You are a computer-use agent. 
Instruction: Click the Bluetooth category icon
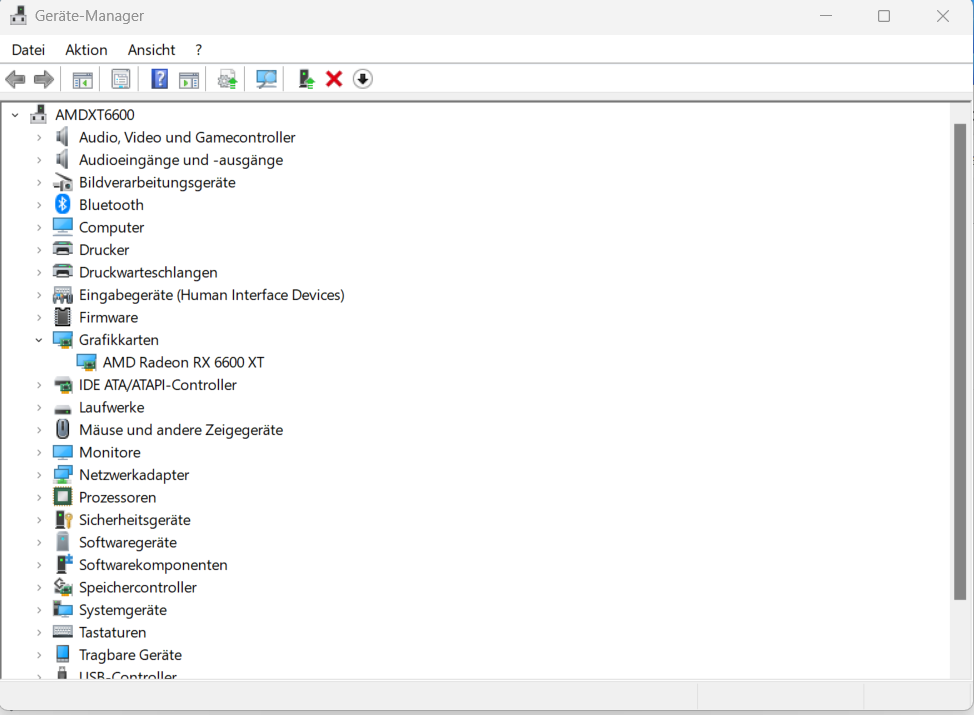tap(63, 204)
